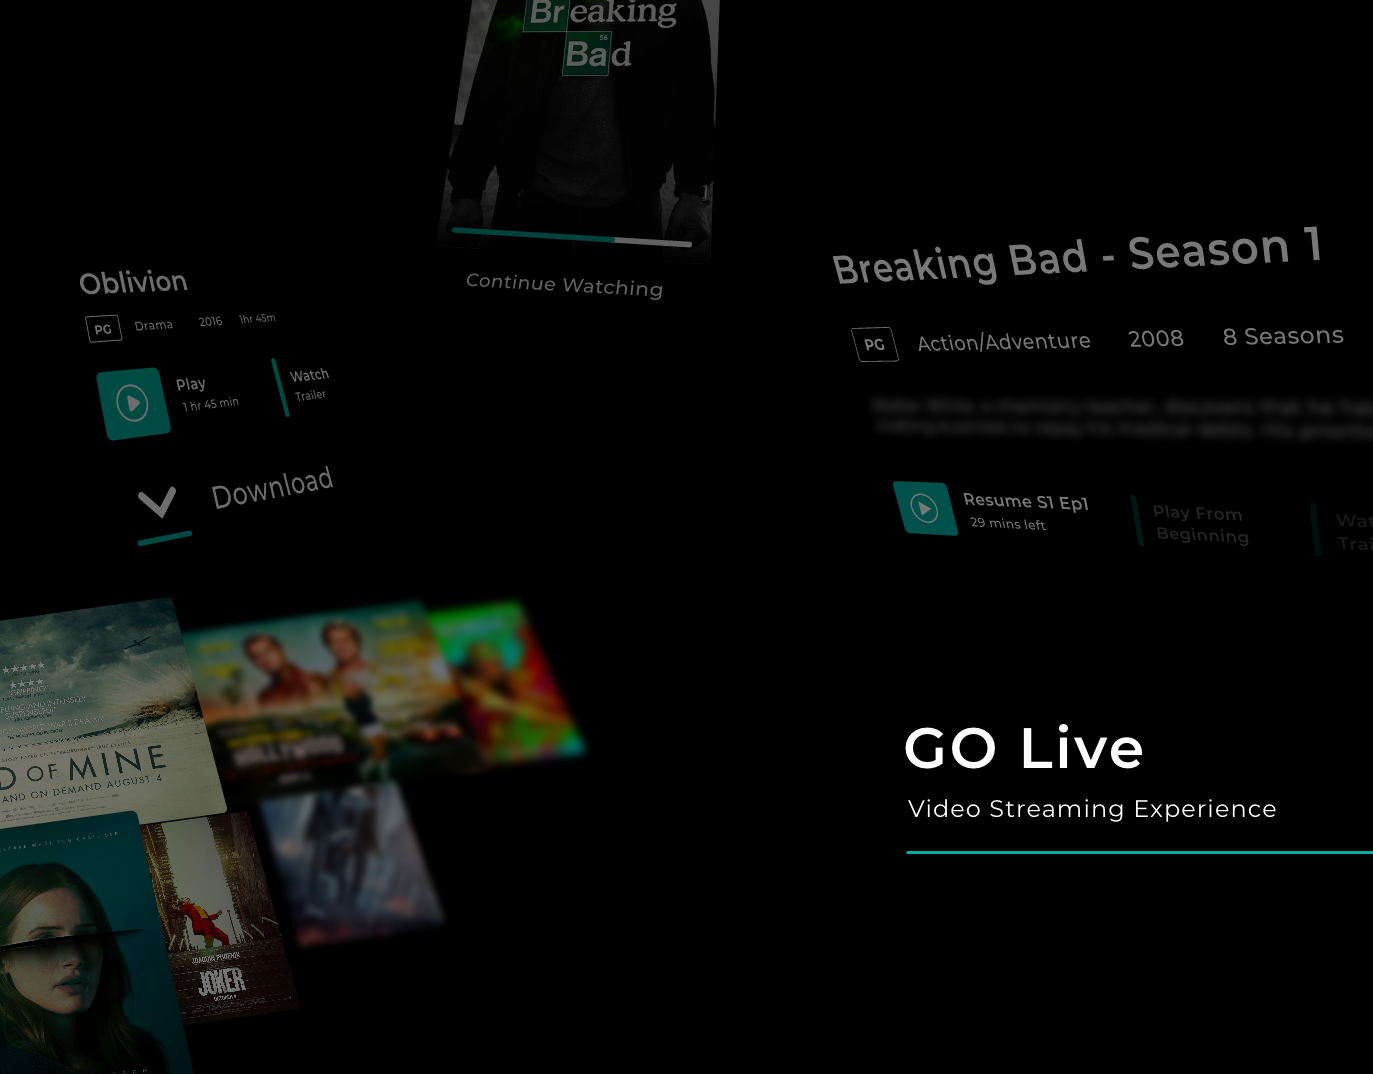Click the PG rating badge for Breaking Bad
Image resolution: width=1373 pixels, height=1074 pixels.
coord(874,344)
